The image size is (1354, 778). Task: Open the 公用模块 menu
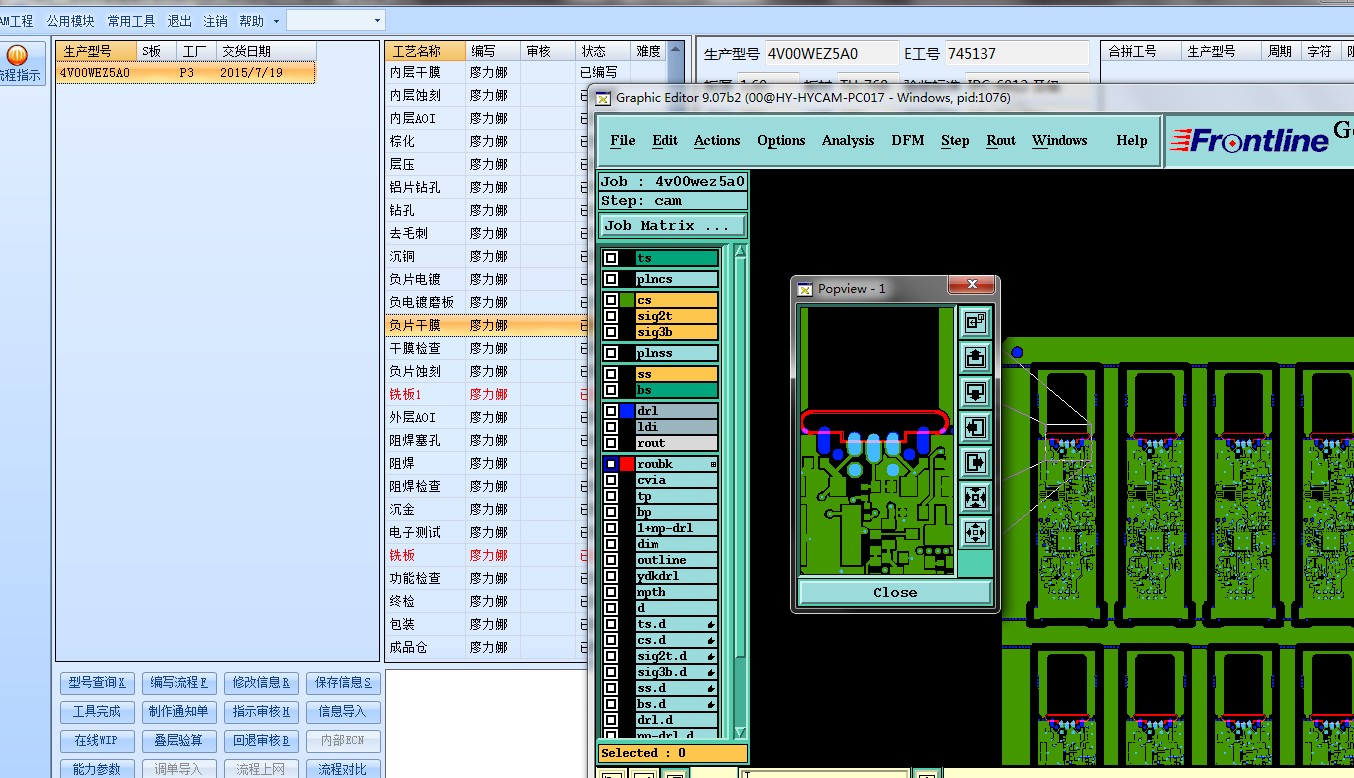tap(70, 21)
